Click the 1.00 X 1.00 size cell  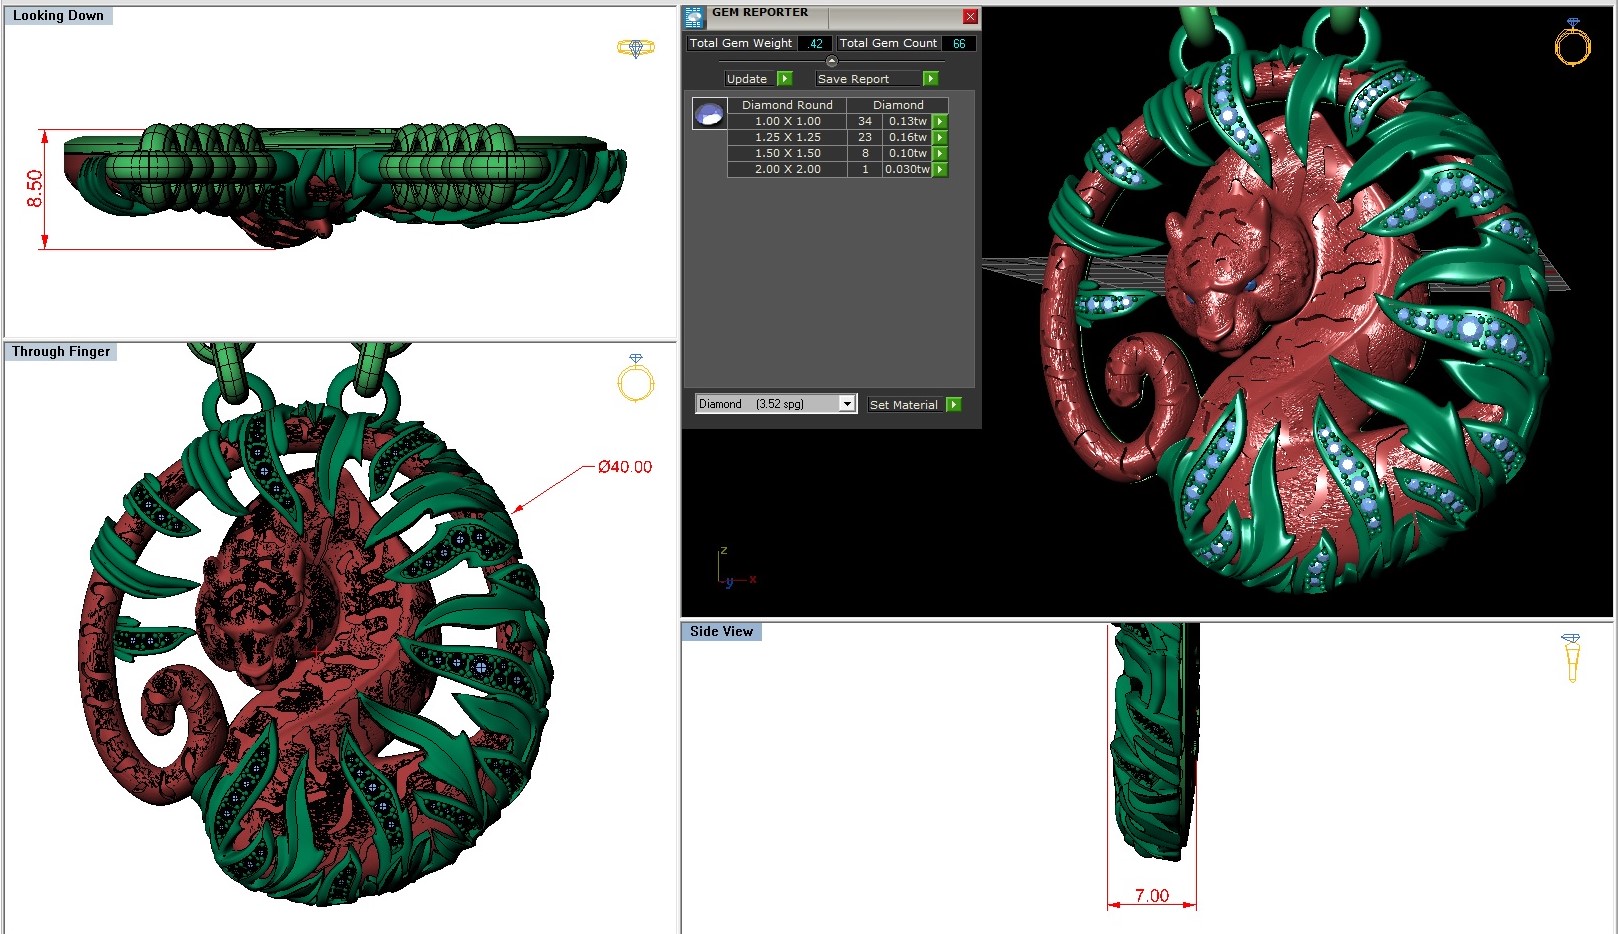[x=787, y=121]
